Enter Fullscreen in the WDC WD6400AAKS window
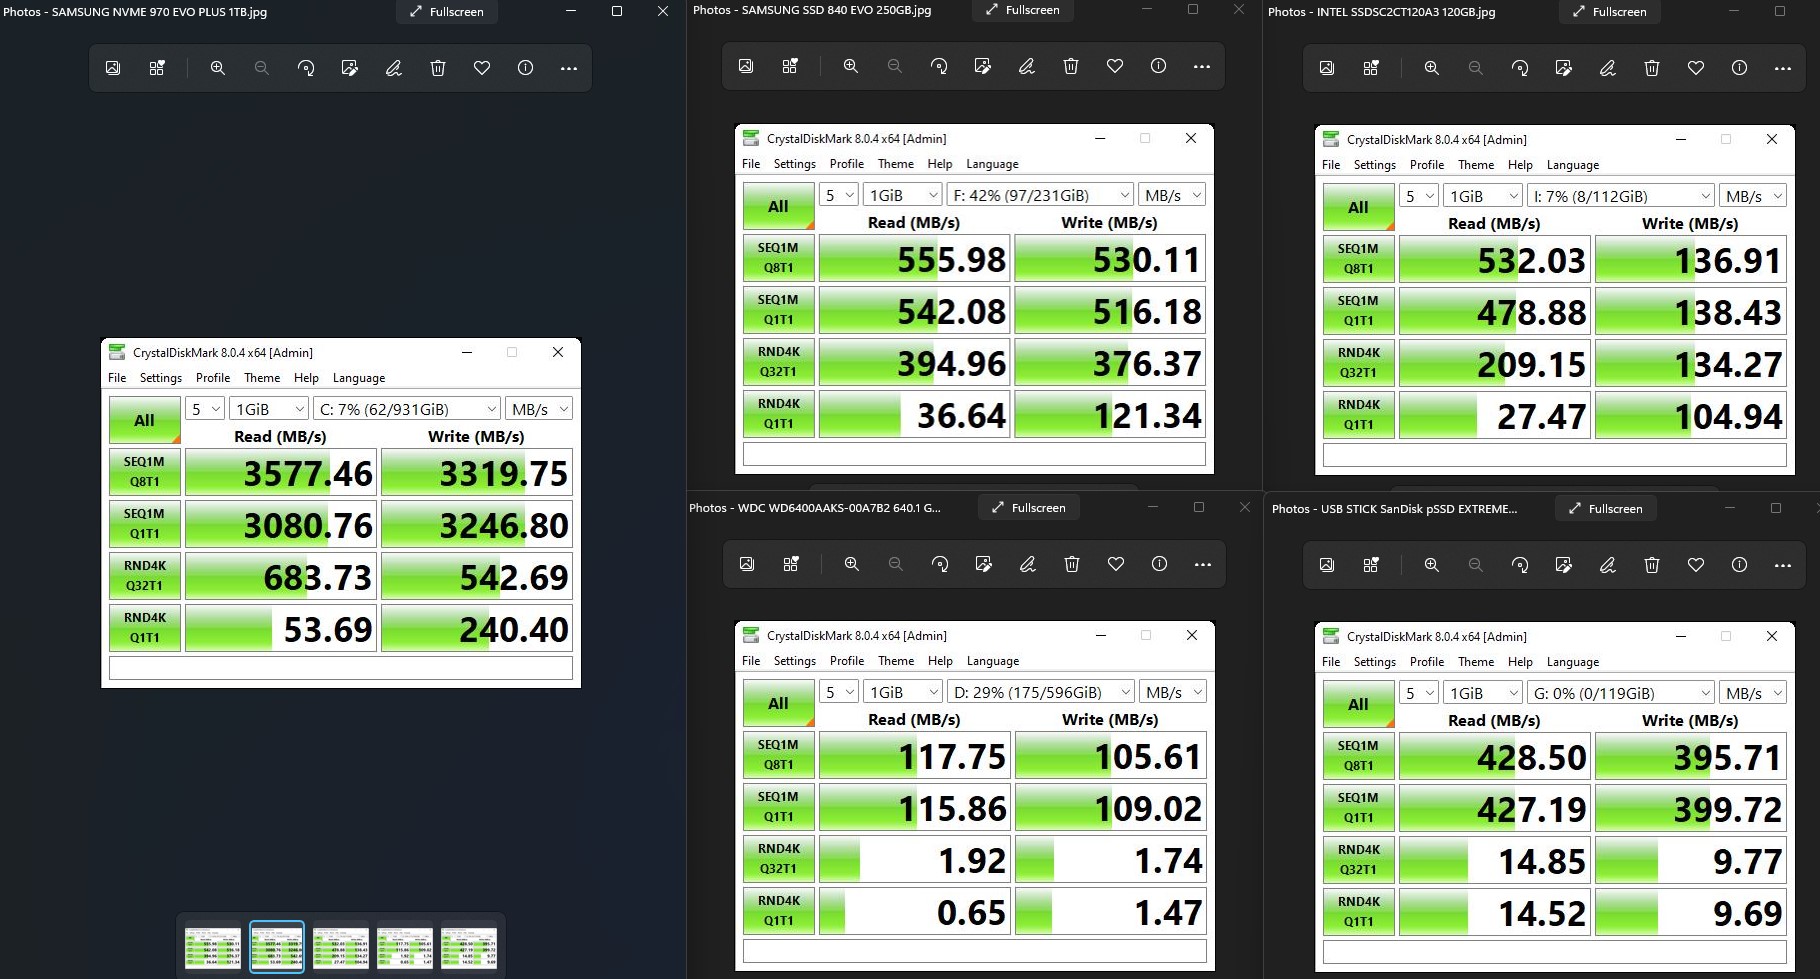Image resolution: width=1820 pixels, height=979 pixels. point(1028,508)
